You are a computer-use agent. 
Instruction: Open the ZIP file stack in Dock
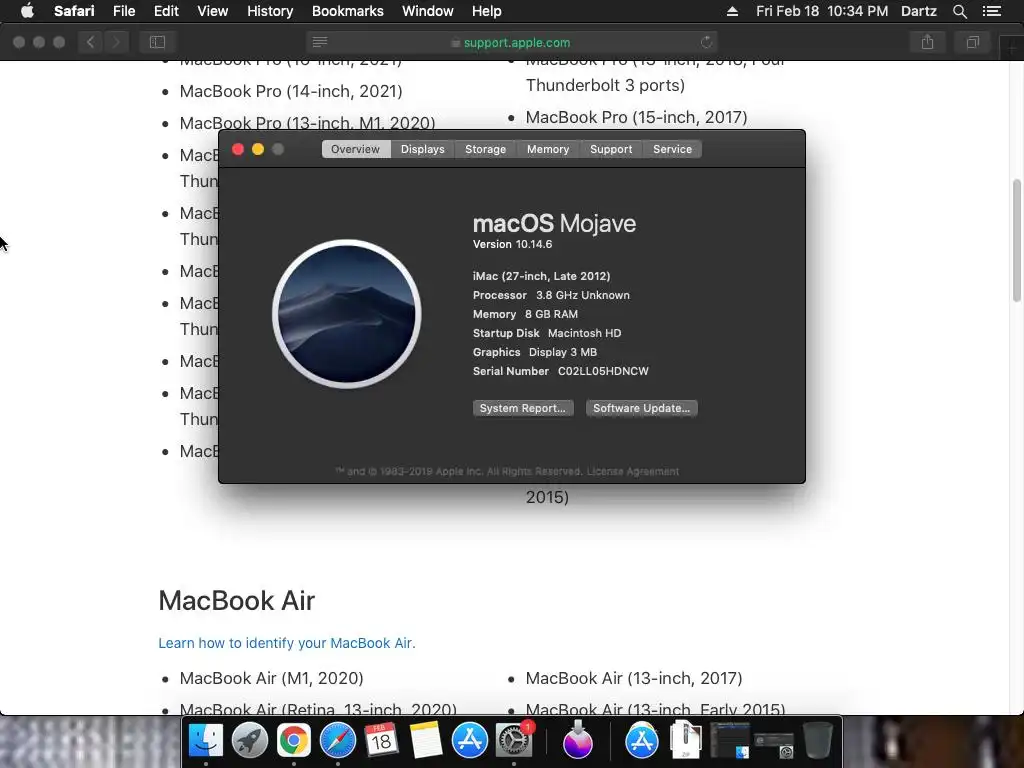(686, 740)
